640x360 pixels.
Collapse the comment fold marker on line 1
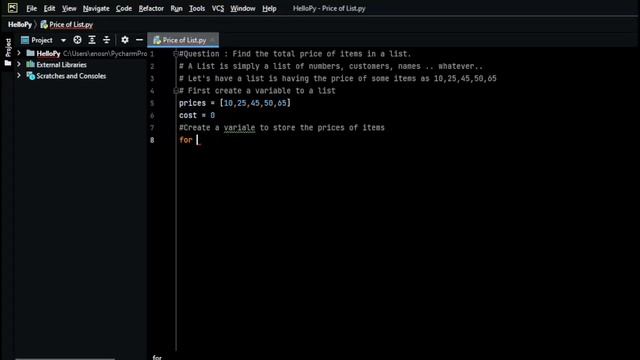coord(176,54)
